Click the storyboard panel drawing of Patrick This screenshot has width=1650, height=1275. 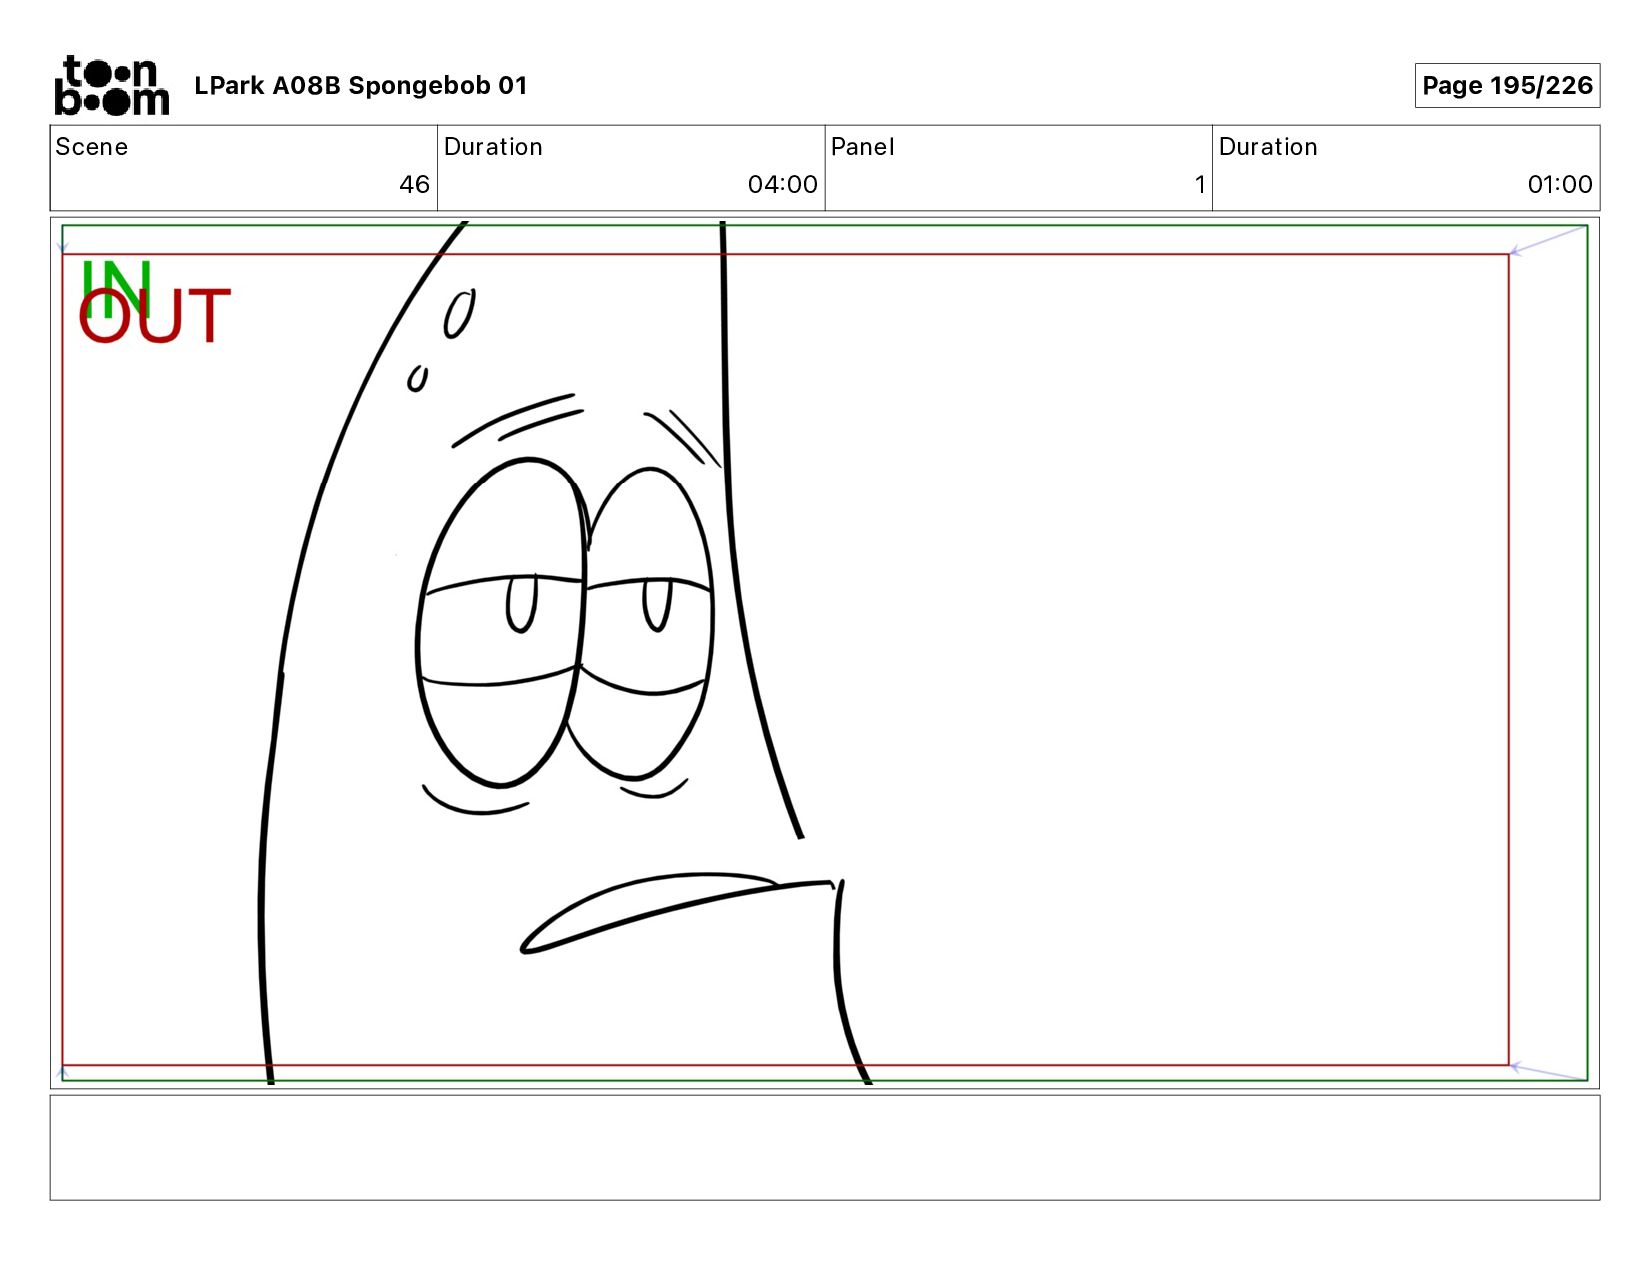(x=824, y=652)
